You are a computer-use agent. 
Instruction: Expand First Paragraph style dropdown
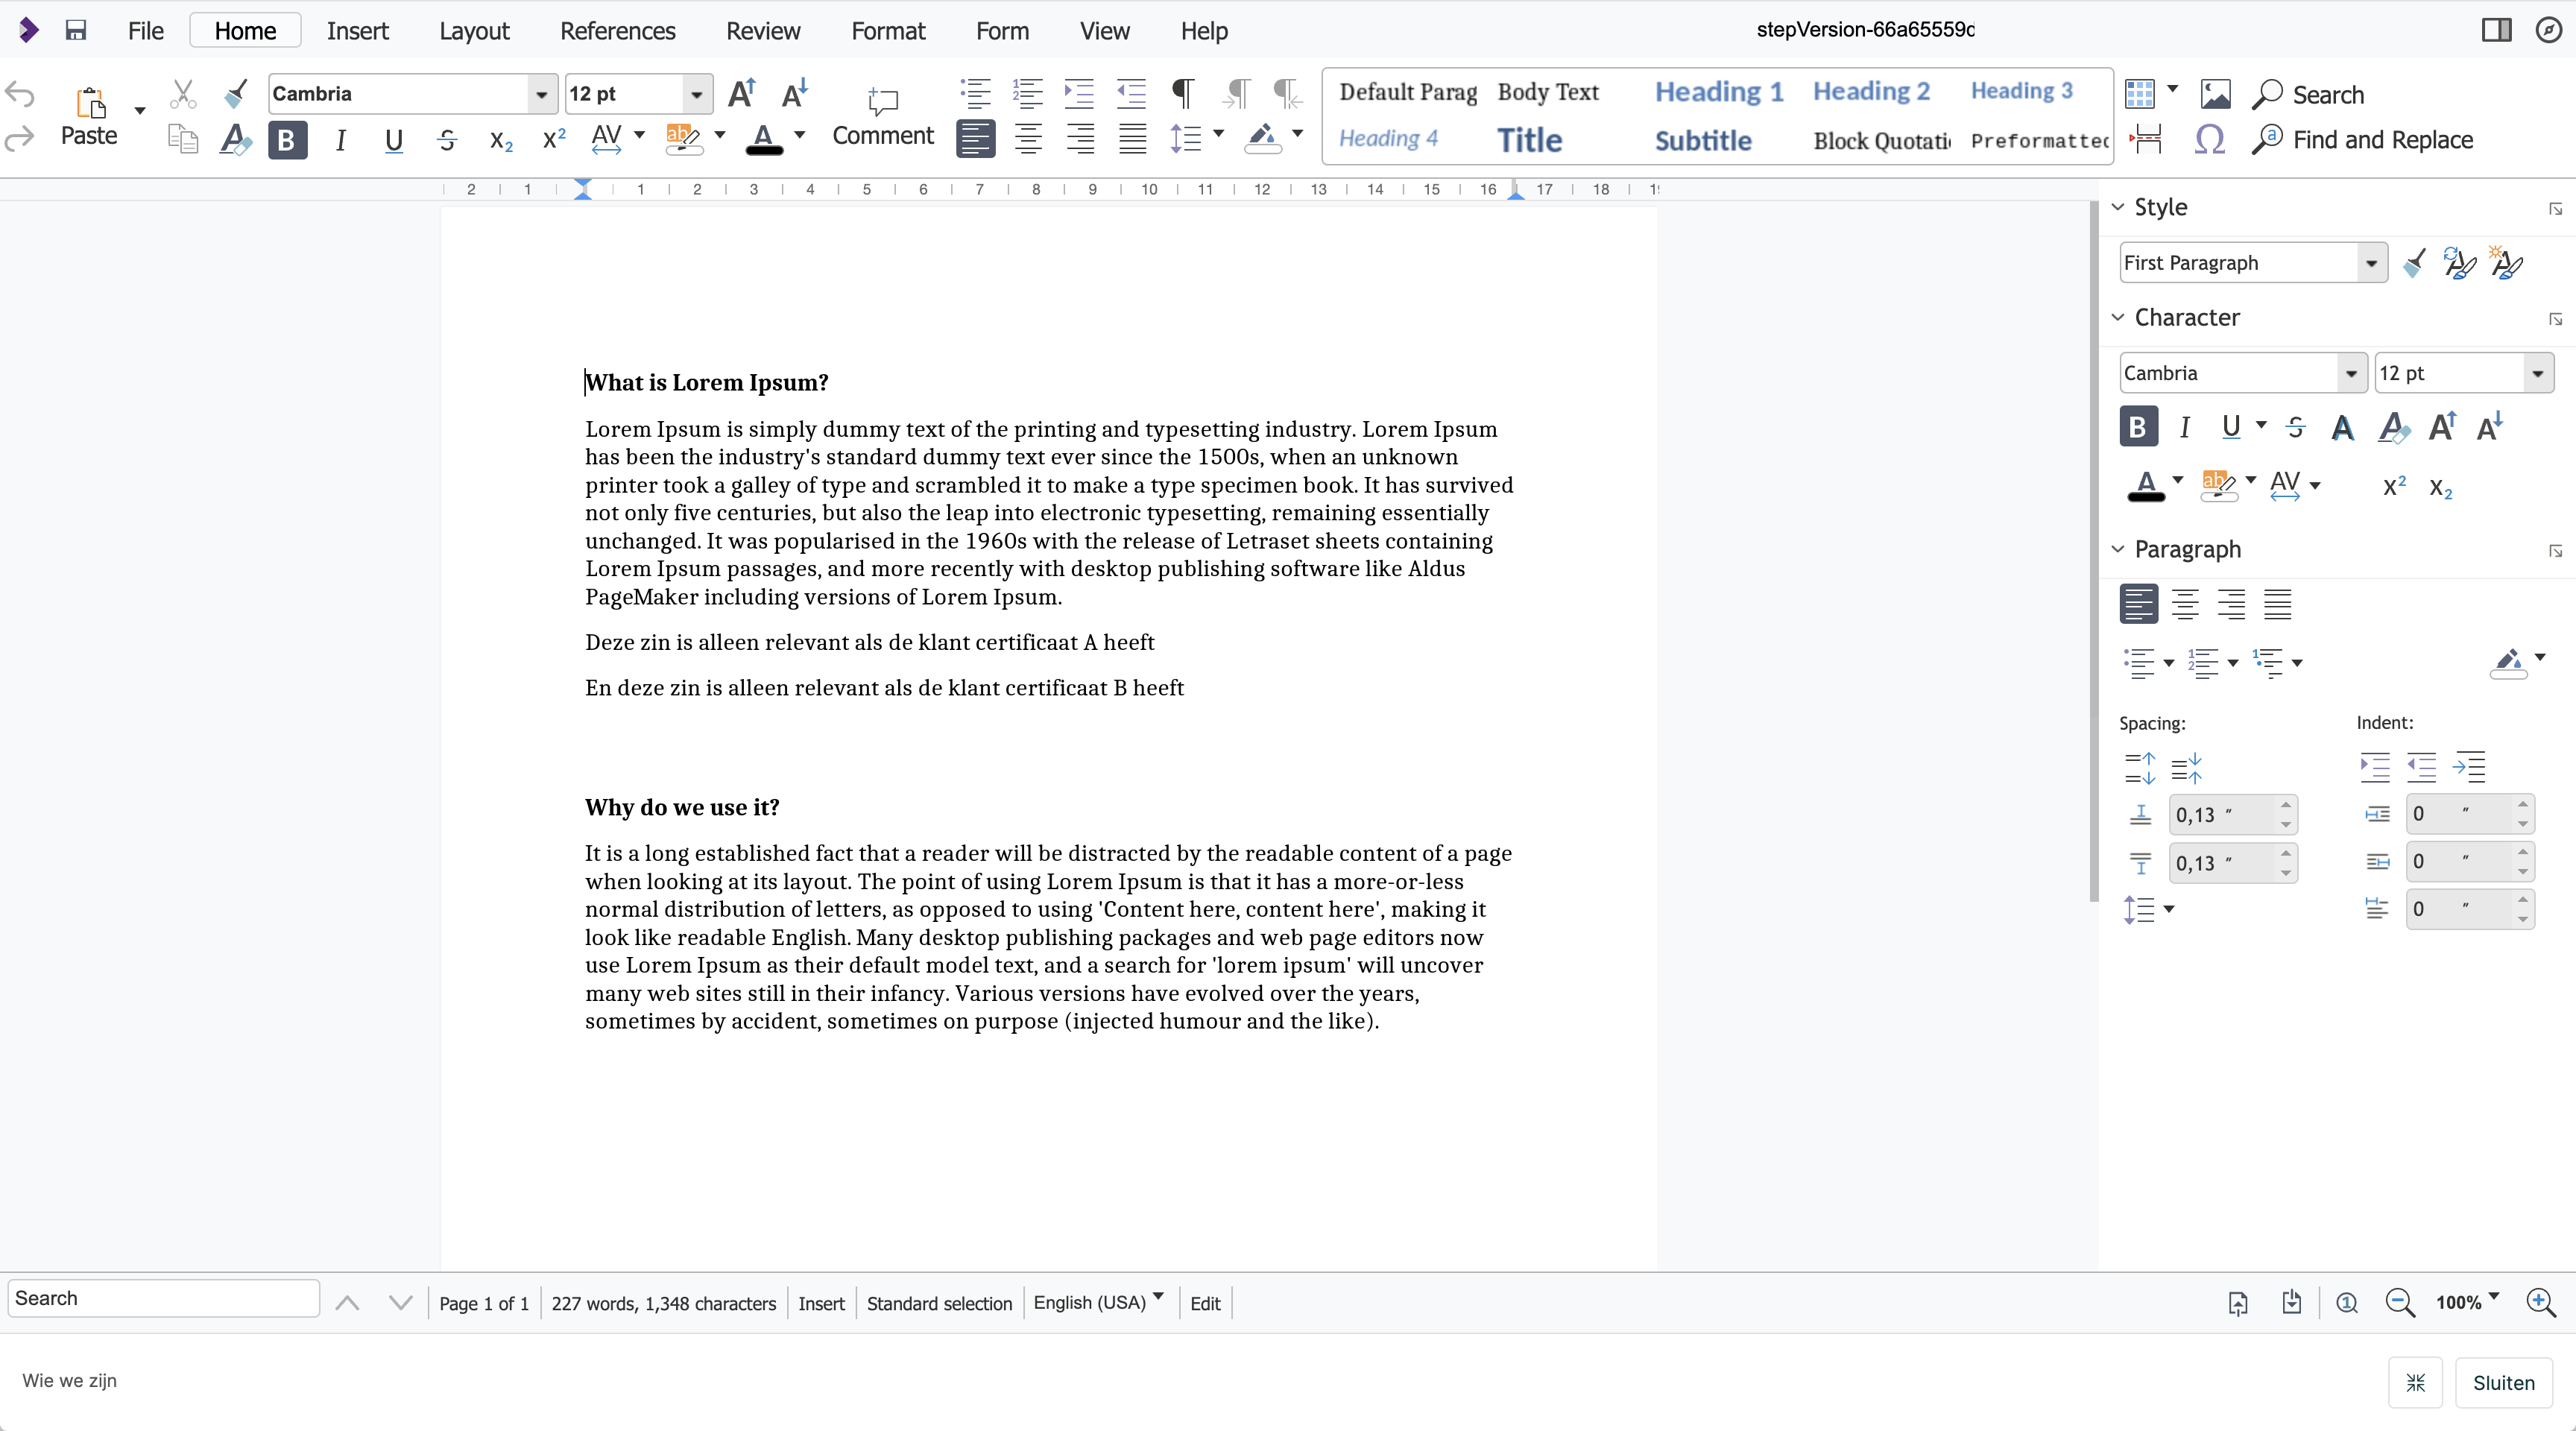pos(2371,263)
